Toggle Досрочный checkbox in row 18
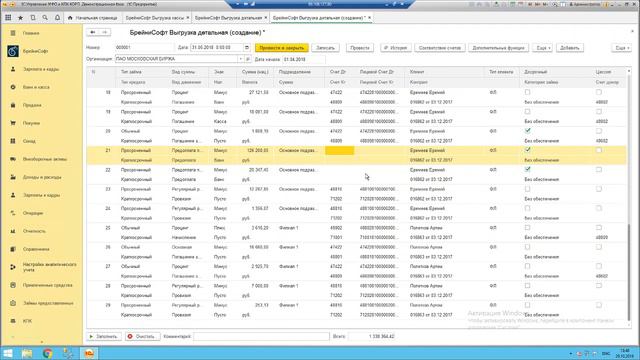640x360 pixels. pyautogui.click(x=527, y=92)
